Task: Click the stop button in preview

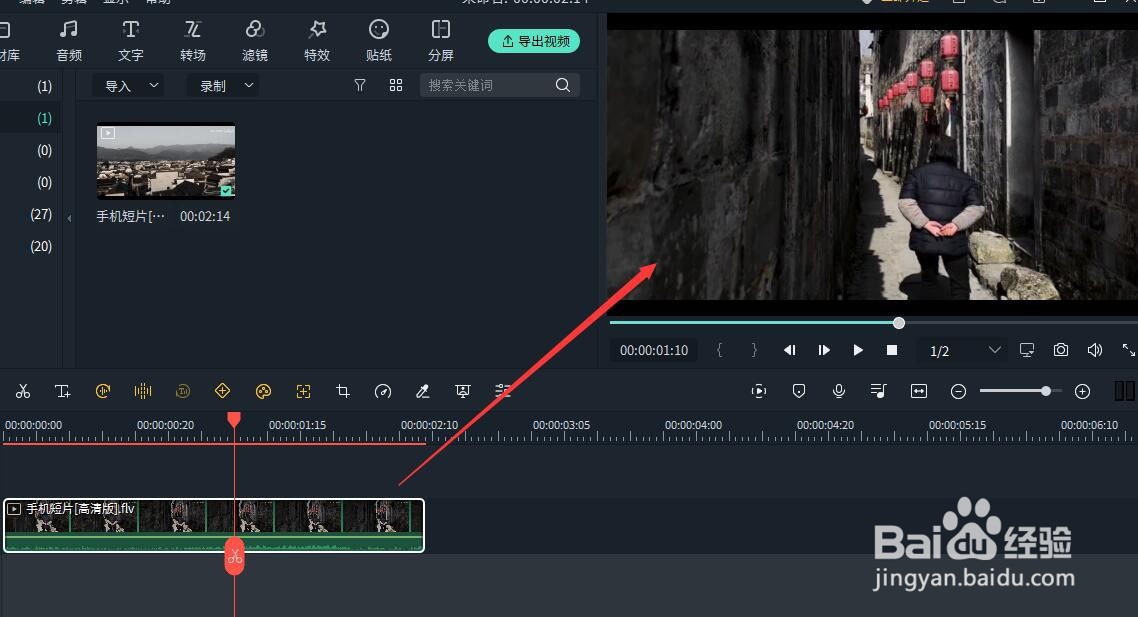Action: [x=892, y=351]
